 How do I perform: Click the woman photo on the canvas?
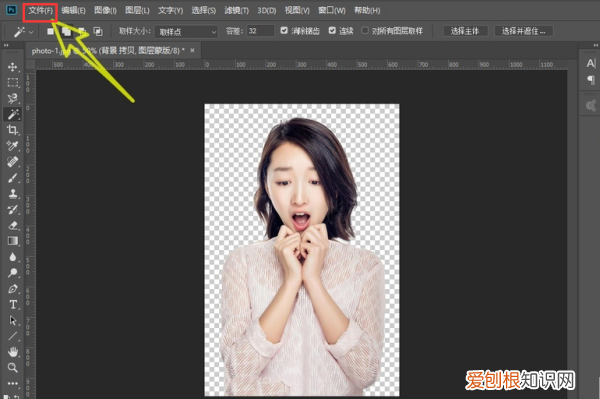[302, 250]
